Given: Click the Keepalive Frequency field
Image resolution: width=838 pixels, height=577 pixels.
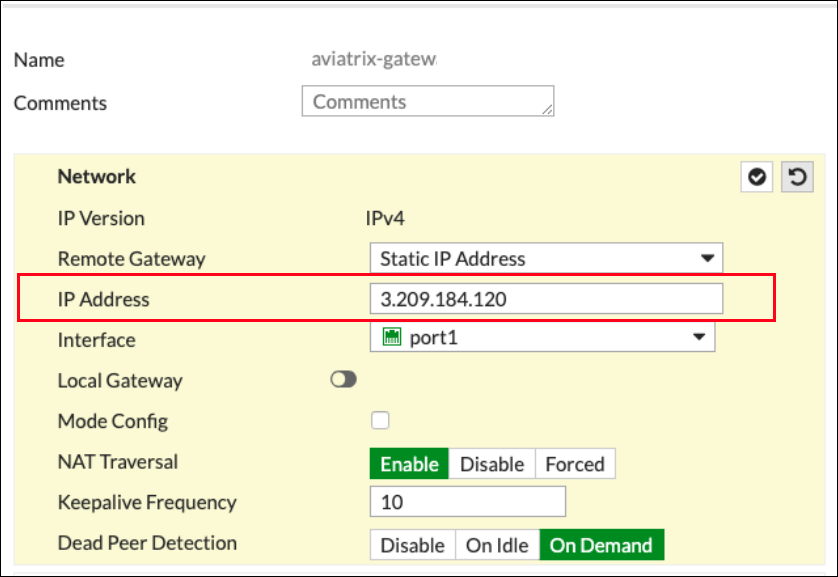Looking at the screenshot, I should click(x=467, y=502).
